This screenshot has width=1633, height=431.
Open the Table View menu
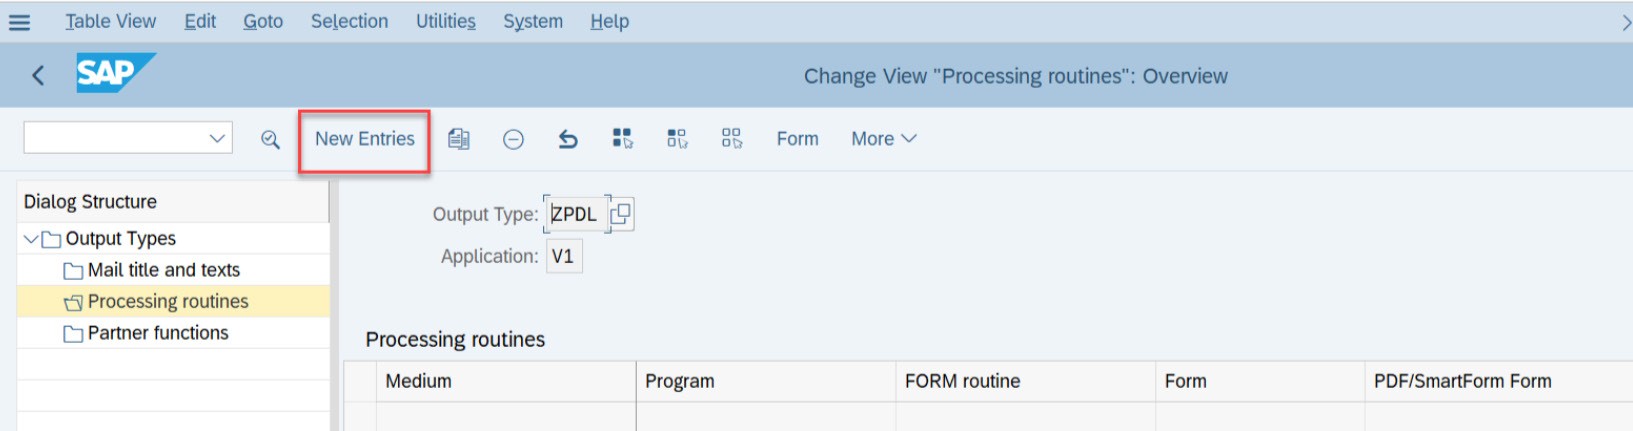coord(110,21)
